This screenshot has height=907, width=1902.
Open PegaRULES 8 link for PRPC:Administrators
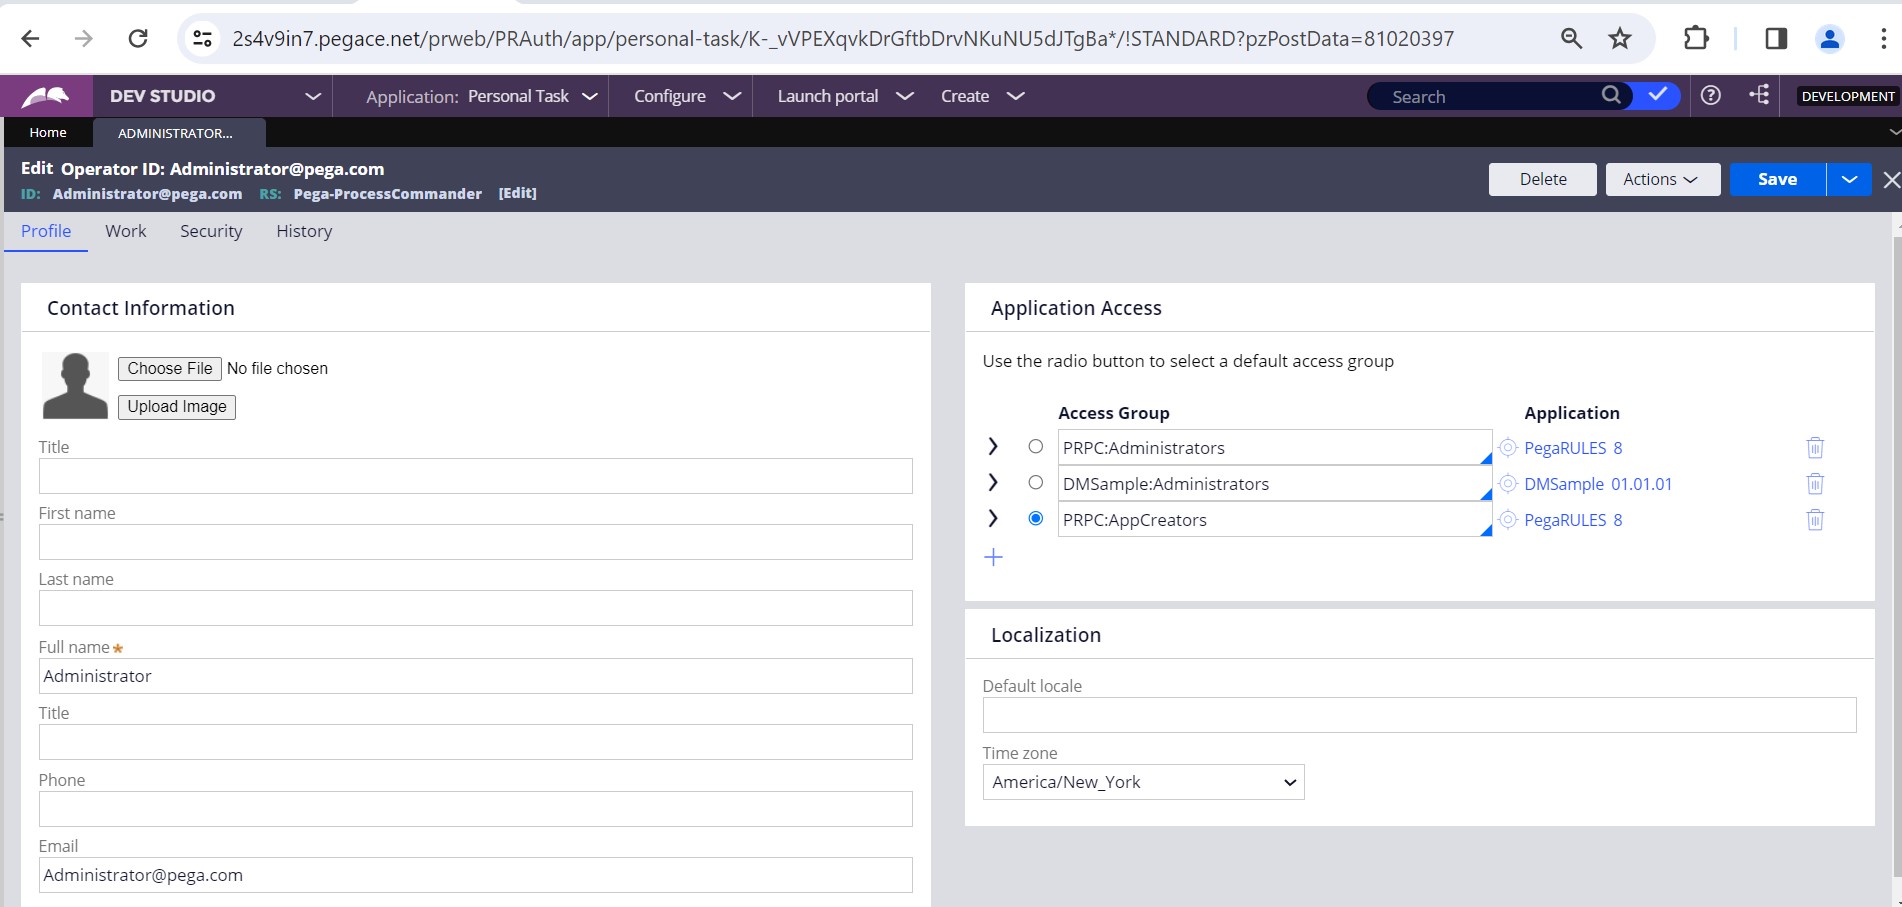click(1573, 448)
